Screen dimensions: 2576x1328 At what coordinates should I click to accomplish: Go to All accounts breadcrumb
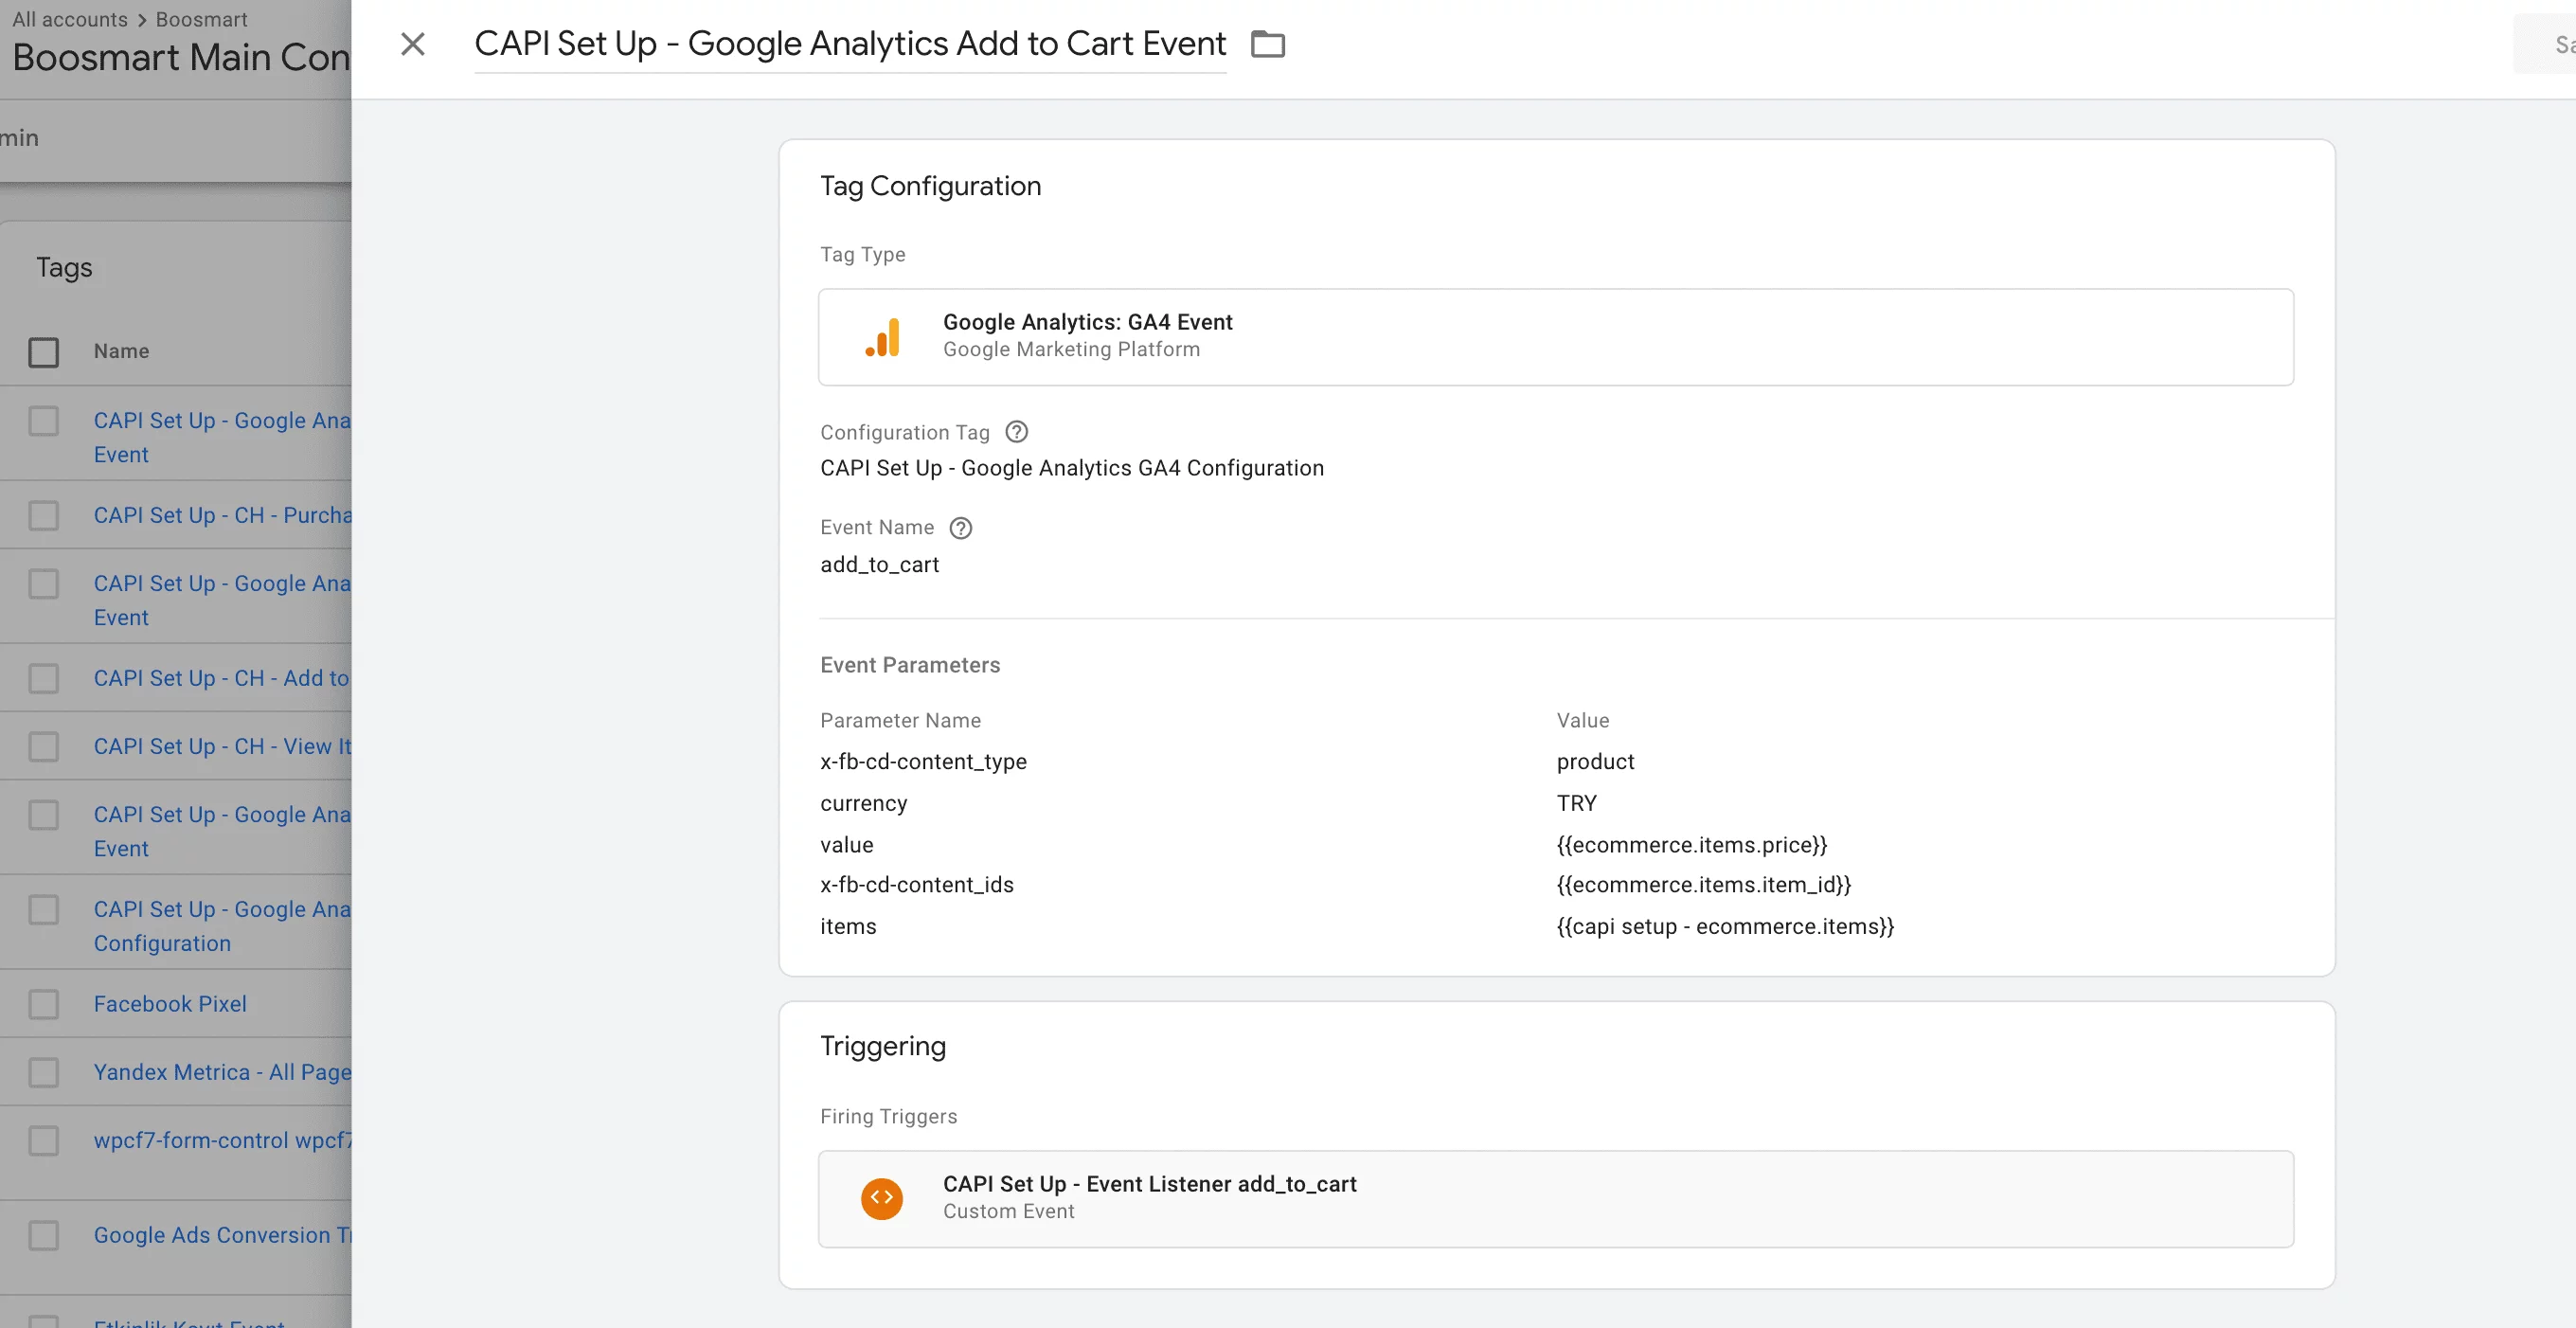pos(70,19)
